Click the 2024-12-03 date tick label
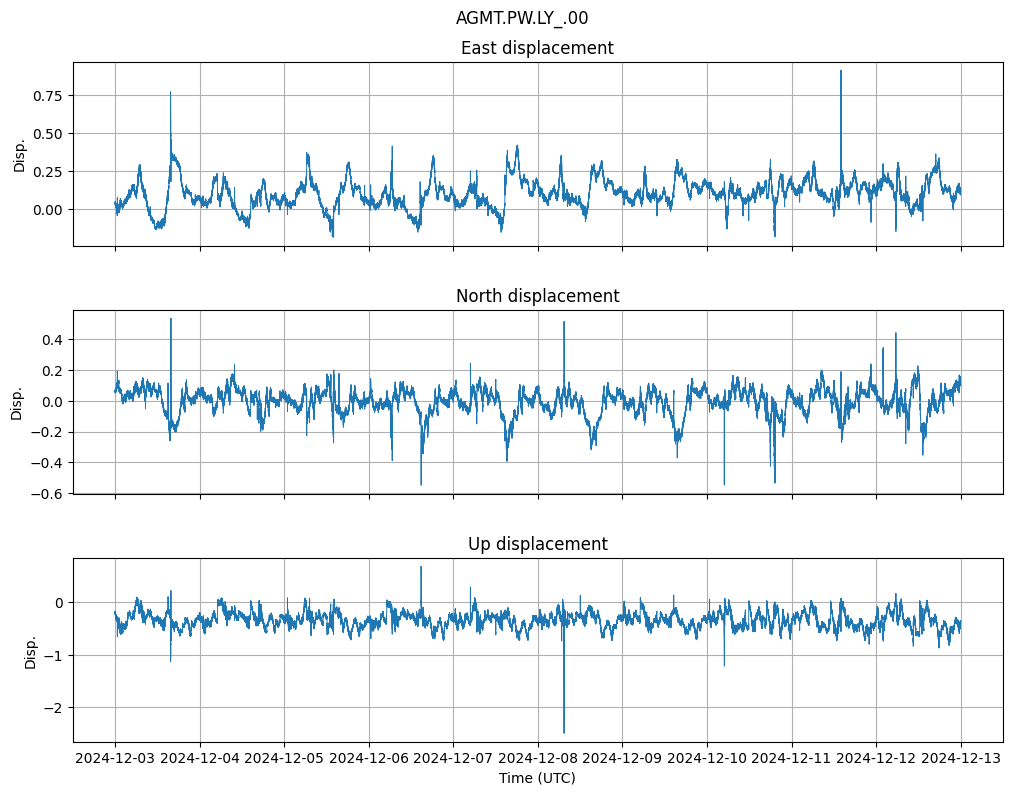 coord(115,759)
